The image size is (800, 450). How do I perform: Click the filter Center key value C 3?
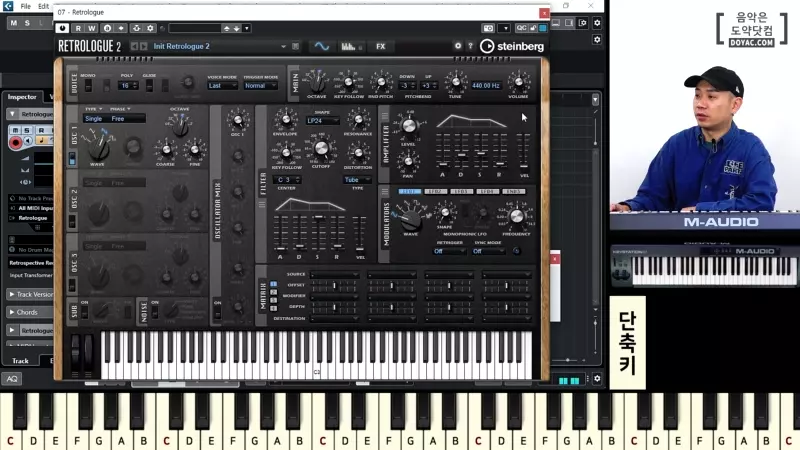click(x=287, y=180)
